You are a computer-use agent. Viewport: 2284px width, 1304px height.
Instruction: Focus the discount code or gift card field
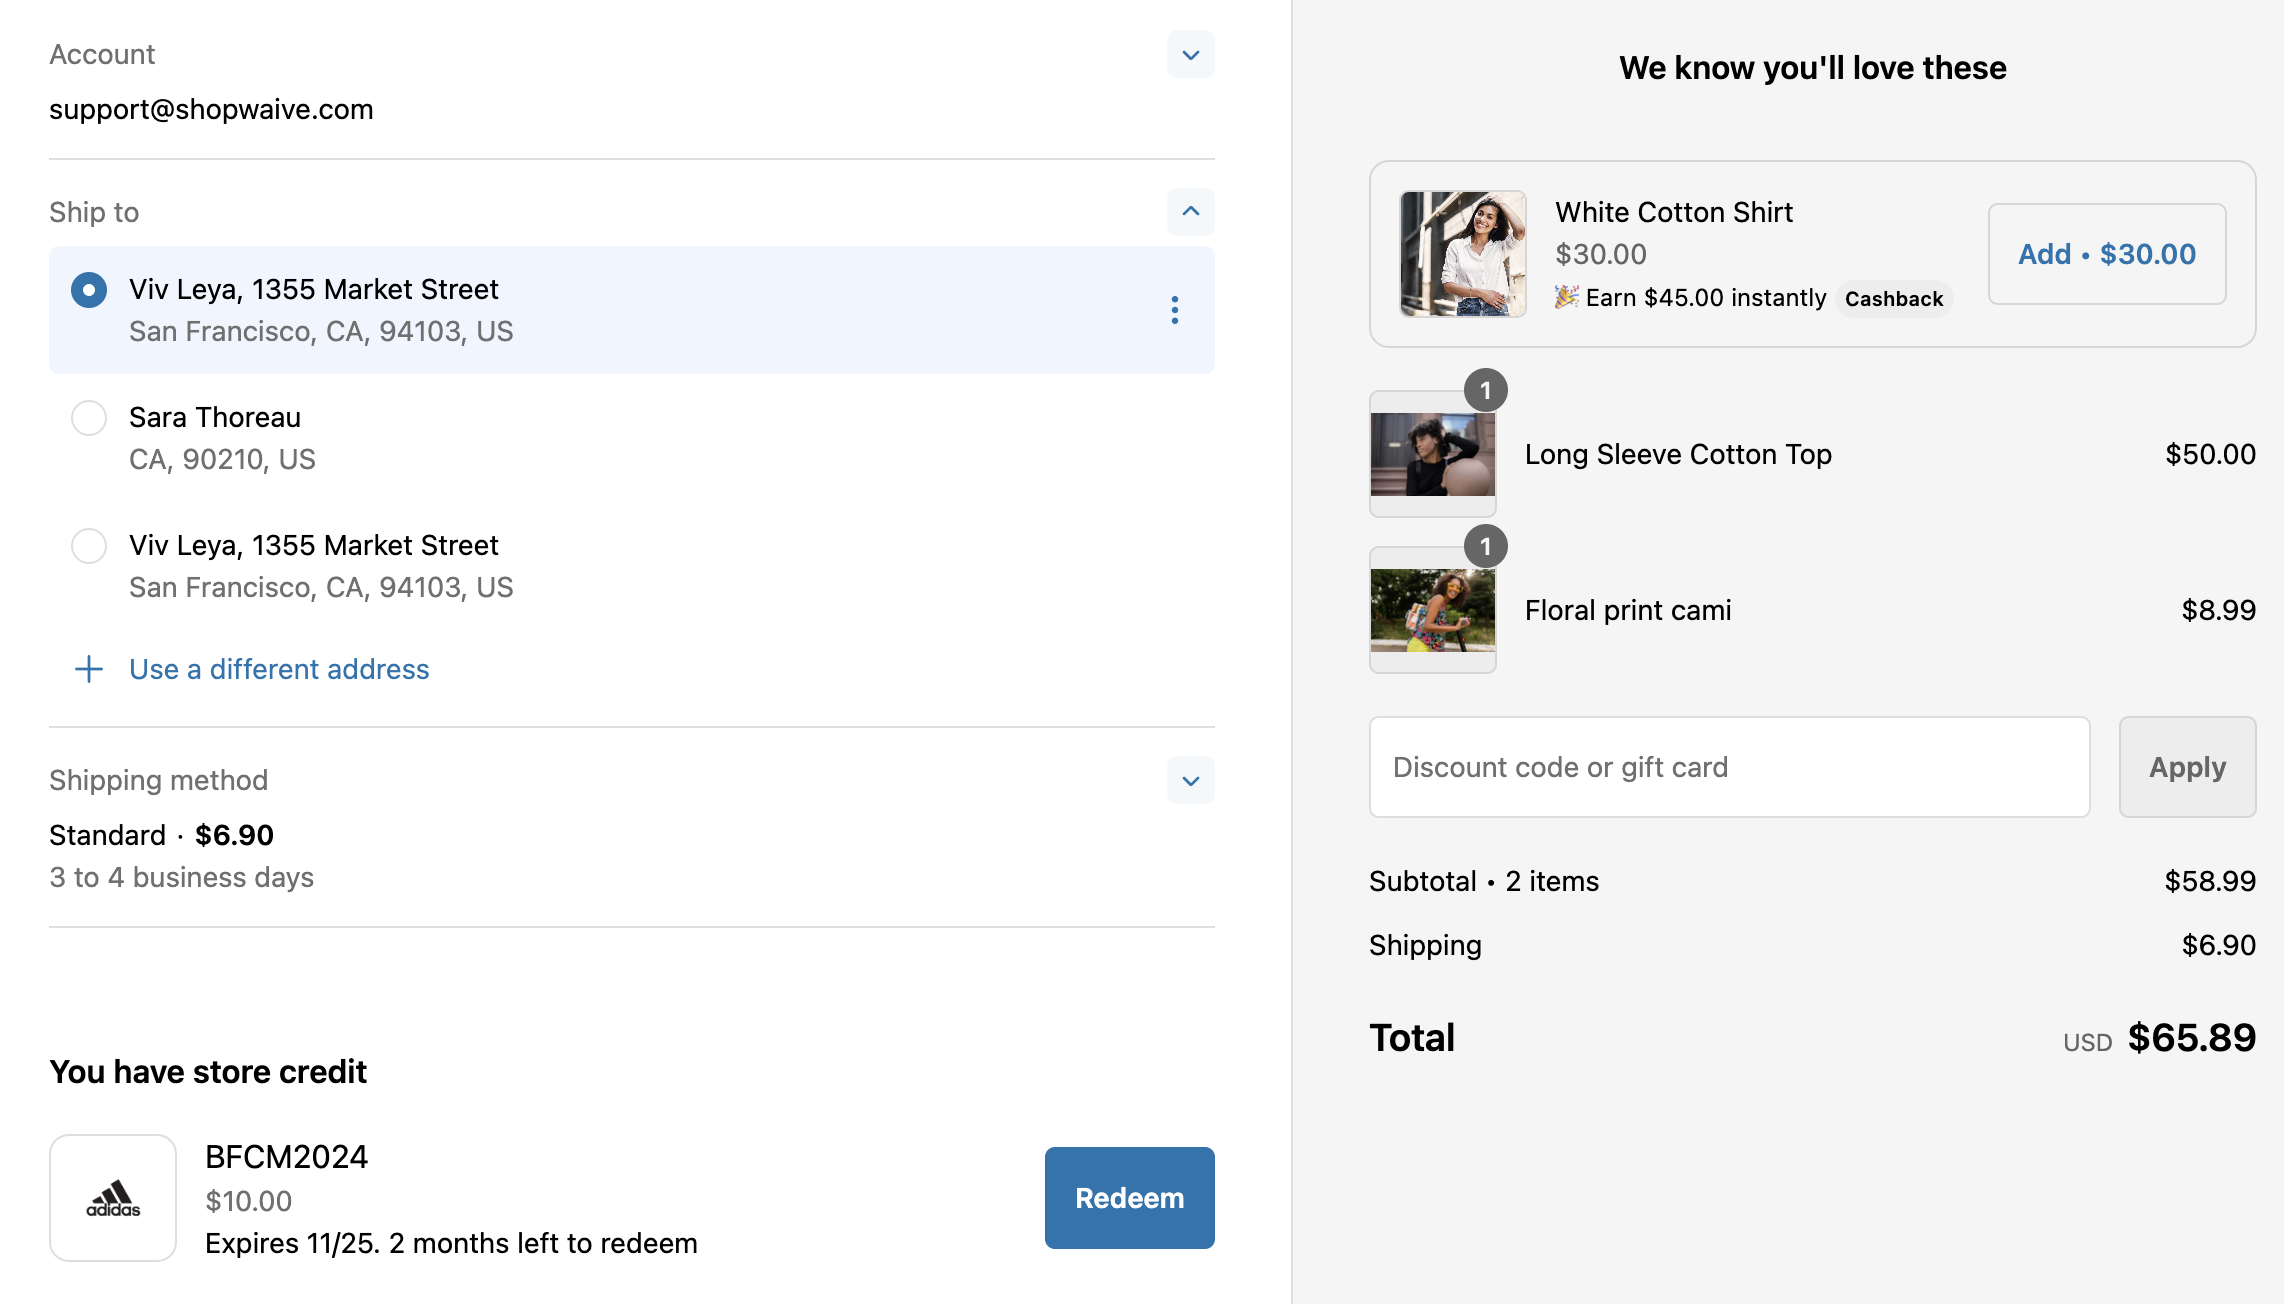click(1729, 767)
